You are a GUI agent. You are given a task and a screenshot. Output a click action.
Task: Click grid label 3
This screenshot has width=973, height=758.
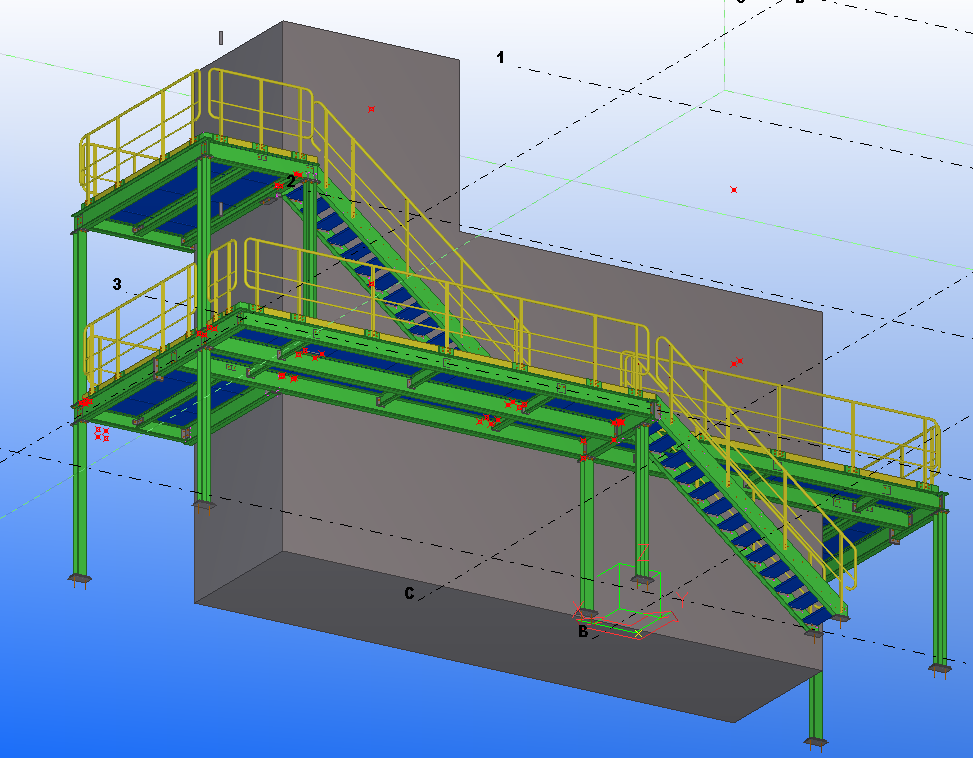117,285
